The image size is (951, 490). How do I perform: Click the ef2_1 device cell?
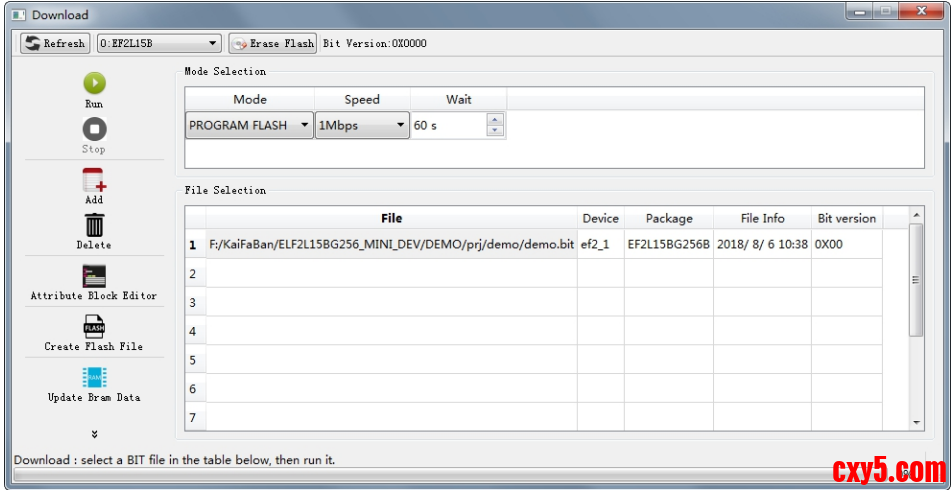[600, 244]
